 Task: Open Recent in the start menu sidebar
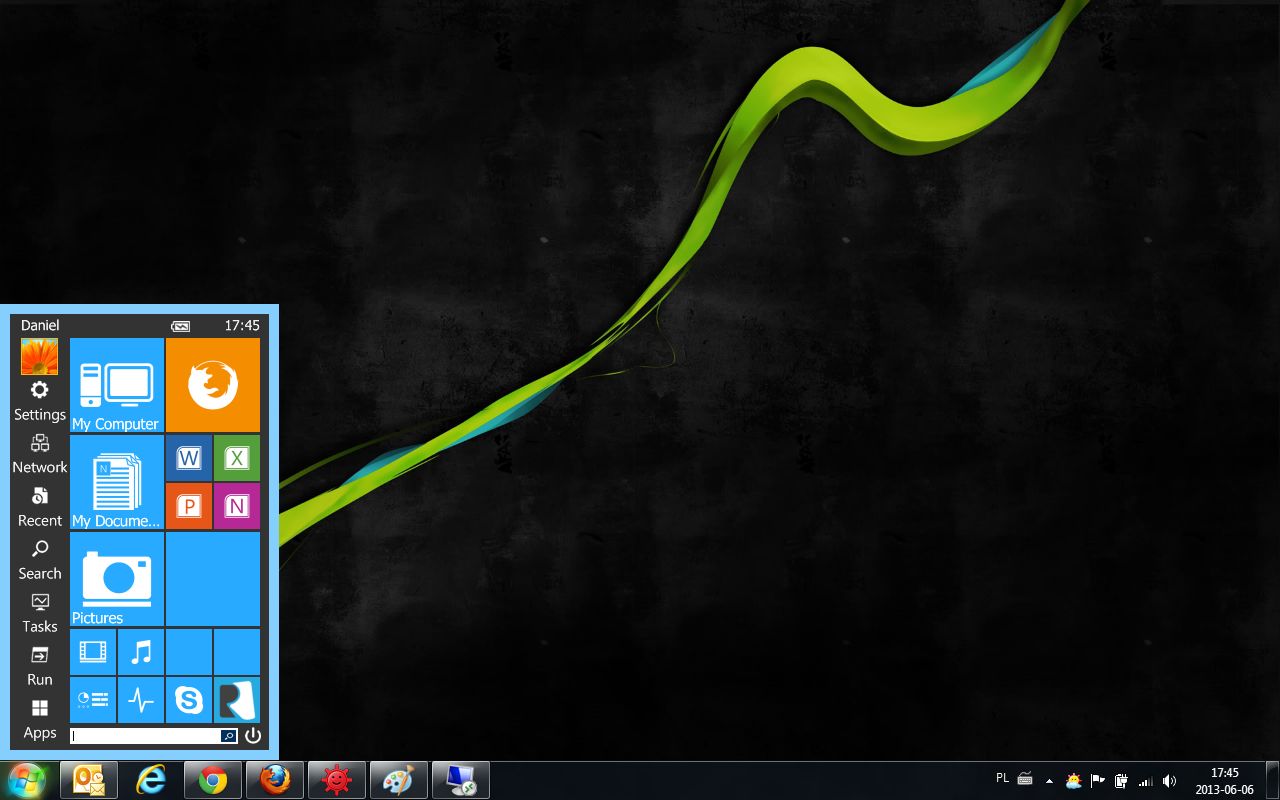coord(40,507)
